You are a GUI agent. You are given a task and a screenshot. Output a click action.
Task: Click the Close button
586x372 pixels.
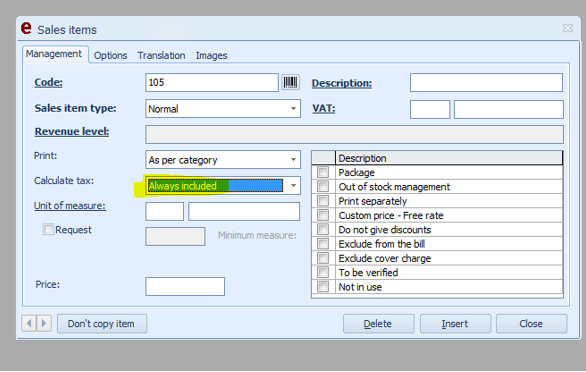pos(531,323)
